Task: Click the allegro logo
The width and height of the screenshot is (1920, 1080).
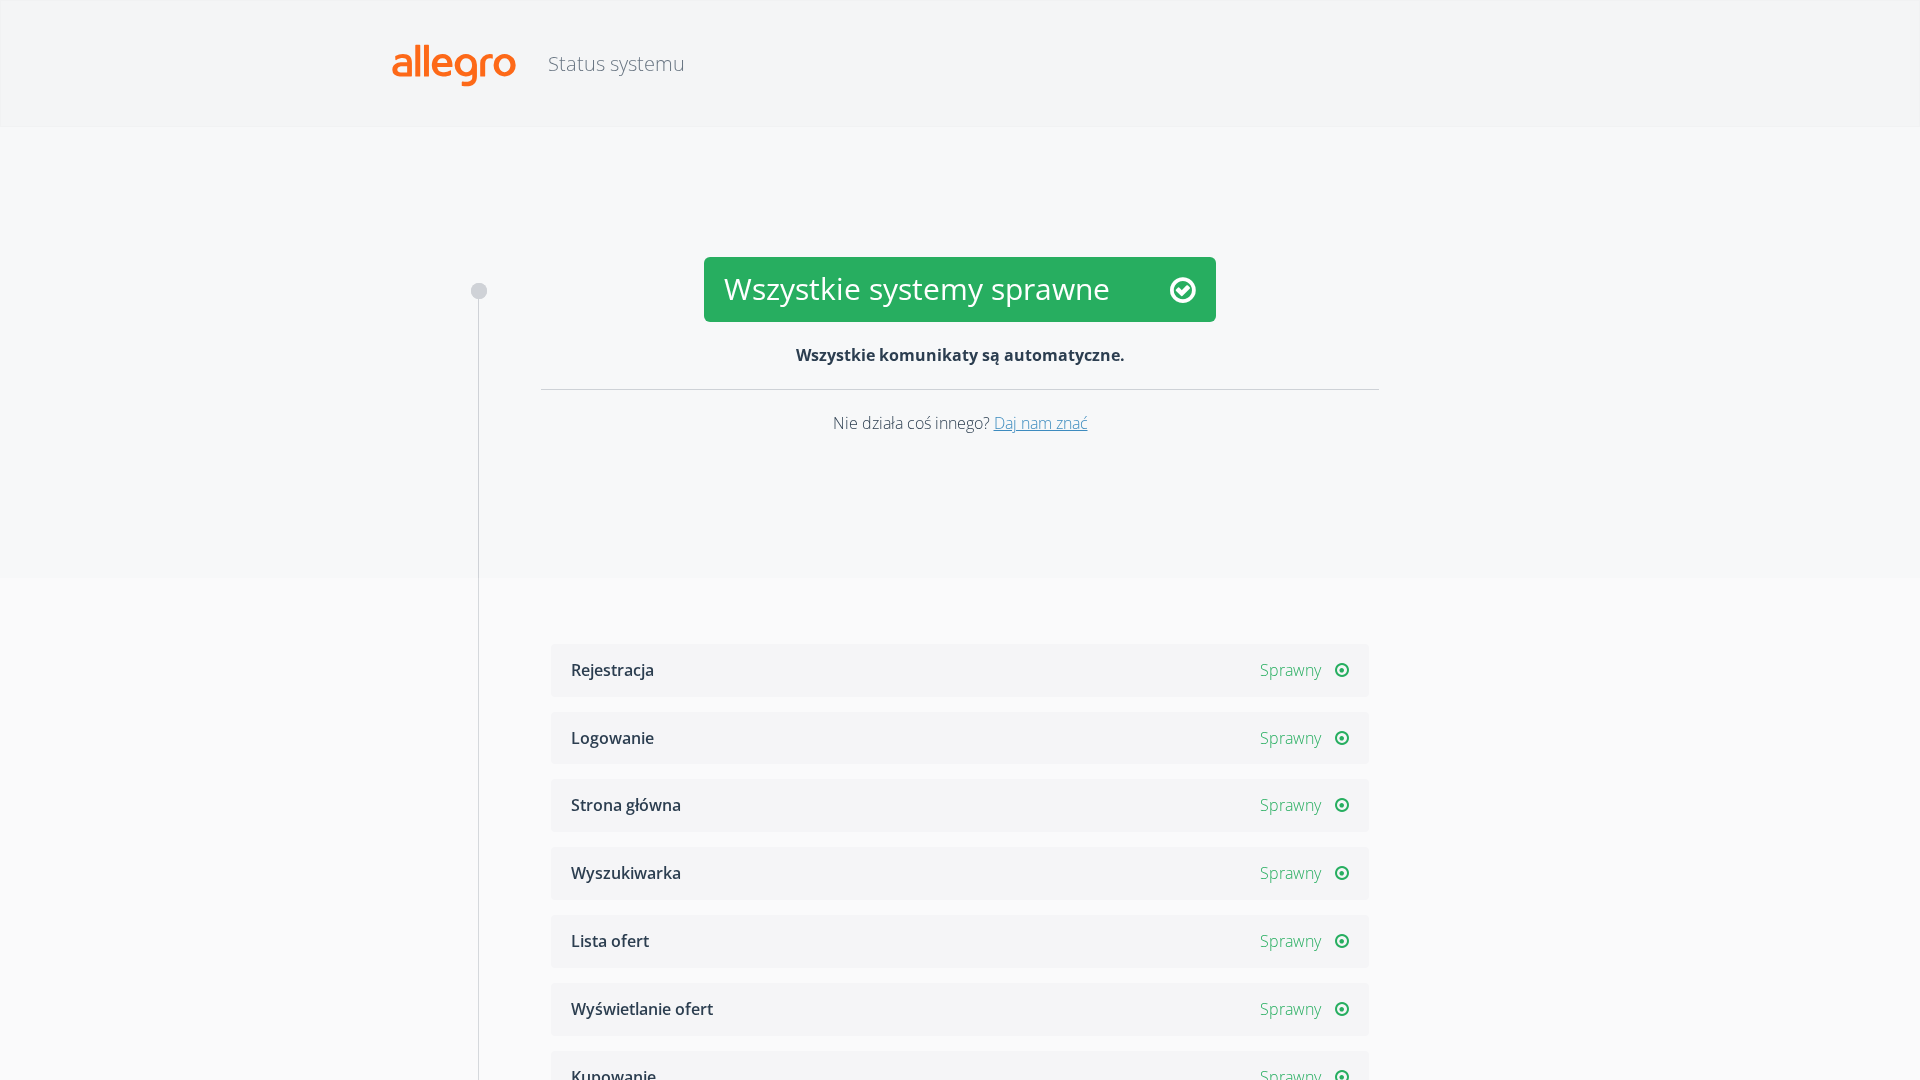Action: [454, 65]
